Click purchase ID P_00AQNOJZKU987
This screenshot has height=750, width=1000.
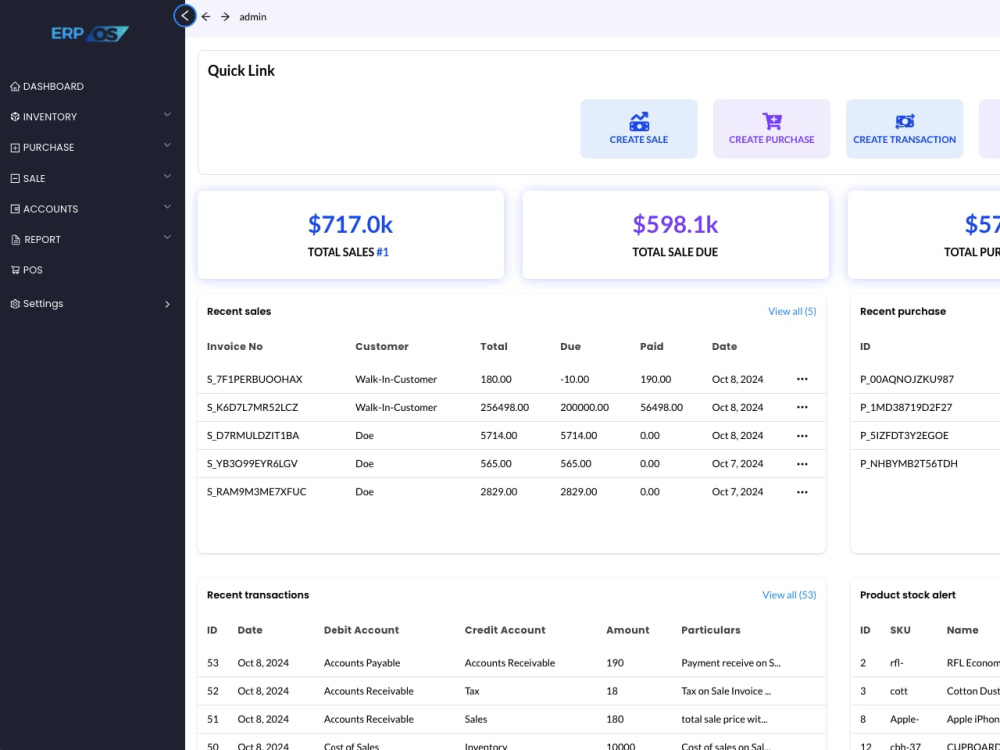(907, 379)
